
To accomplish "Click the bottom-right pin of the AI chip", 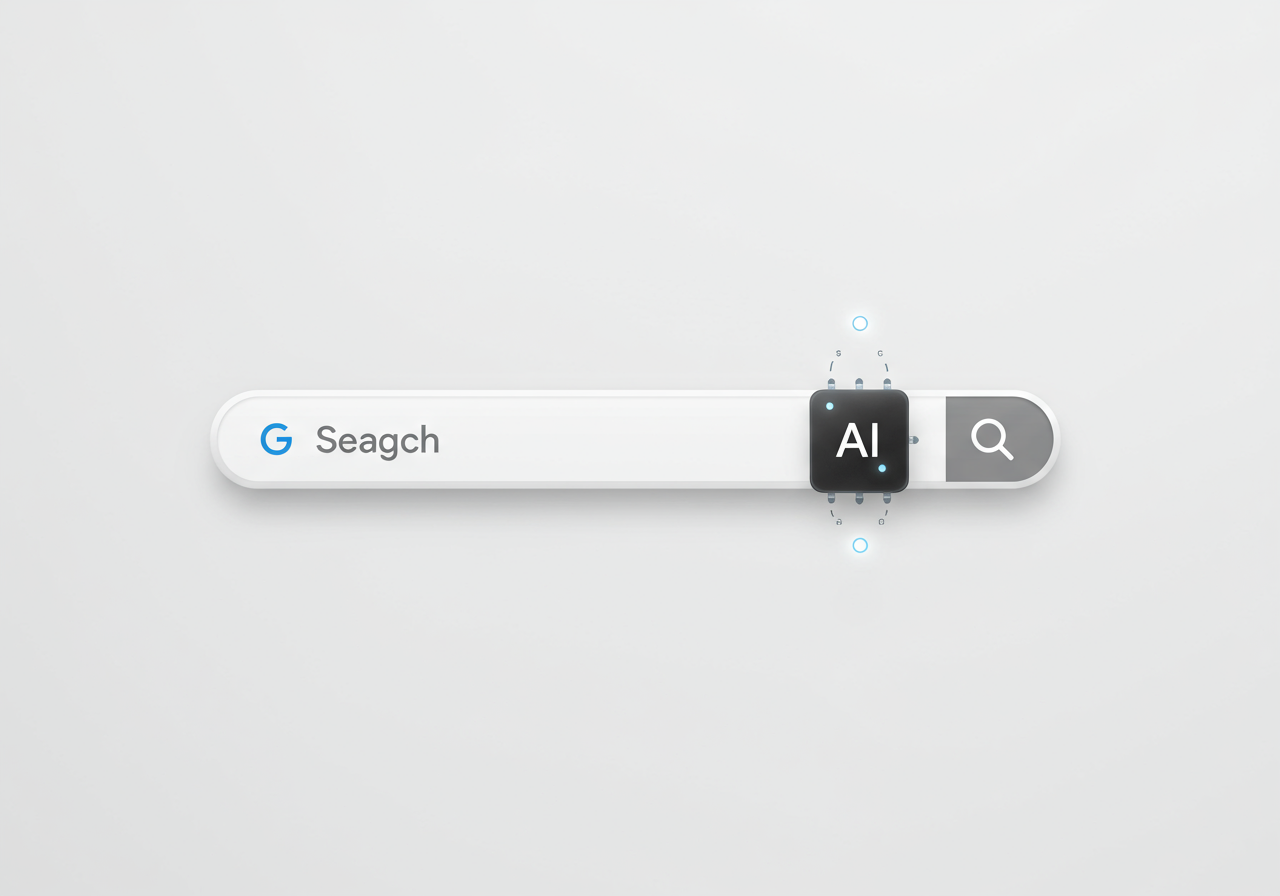I will tap(886, 497).
